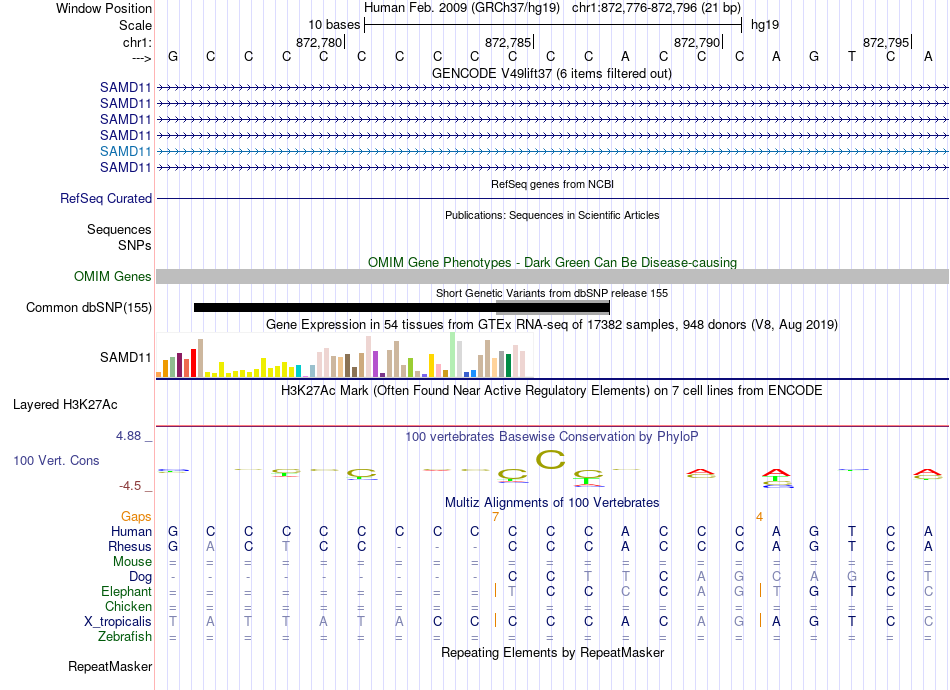950x690 pixels.
Task: Click the bright red bar in GTEx chart
Action: (x=193, y=363)
